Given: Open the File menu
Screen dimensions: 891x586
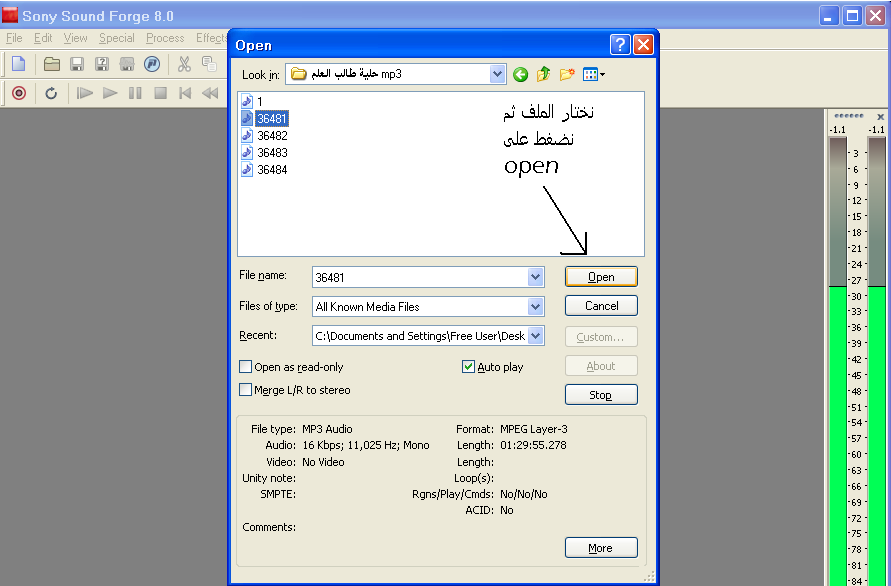Looking at the screenshot, I should 14,38.
